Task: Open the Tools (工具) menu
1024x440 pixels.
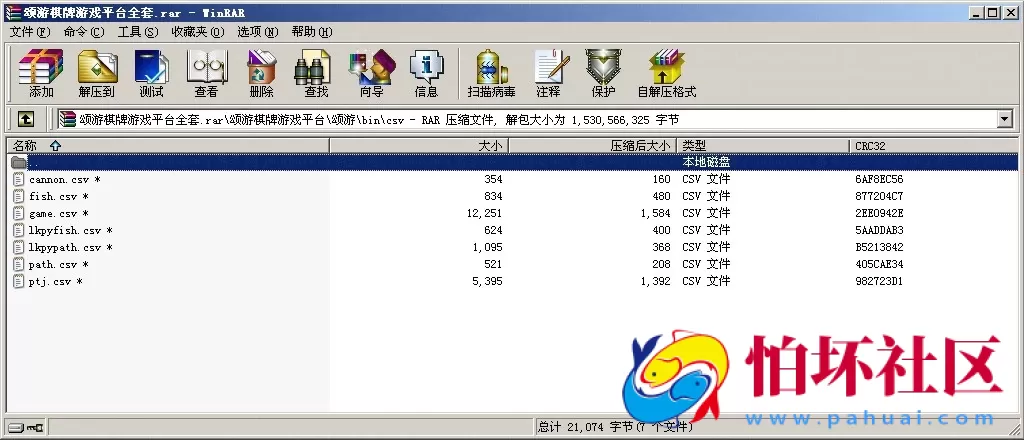Action: tap(138, 32)
